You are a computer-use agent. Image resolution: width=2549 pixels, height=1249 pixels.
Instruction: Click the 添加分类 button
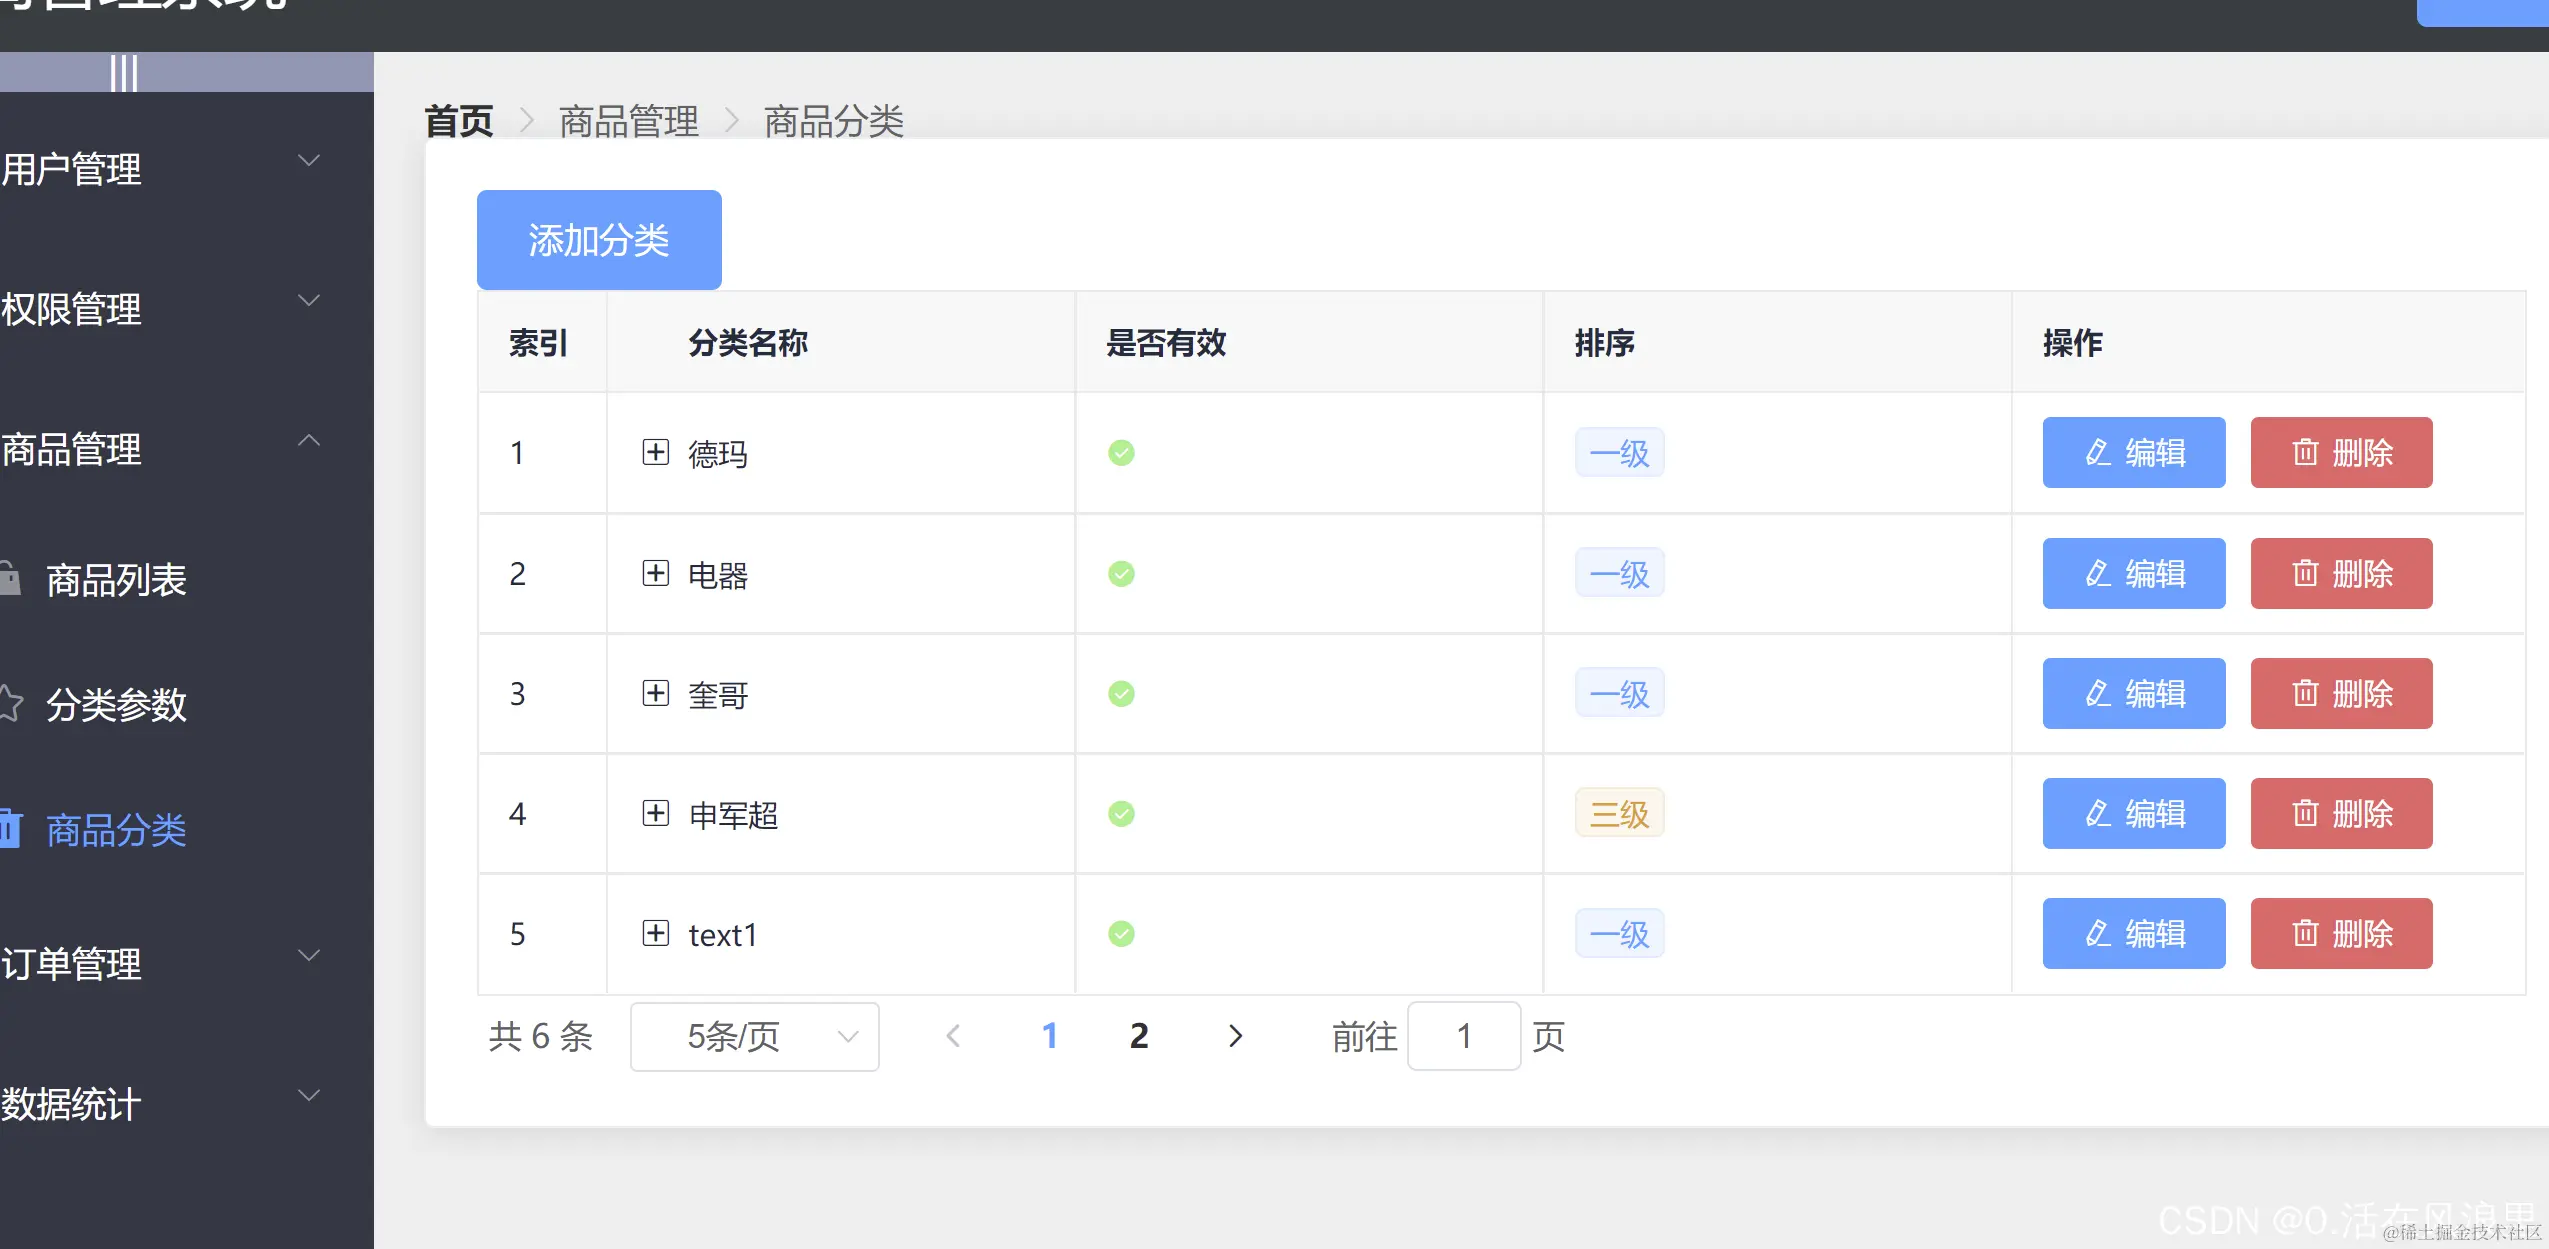coord(599,240)
